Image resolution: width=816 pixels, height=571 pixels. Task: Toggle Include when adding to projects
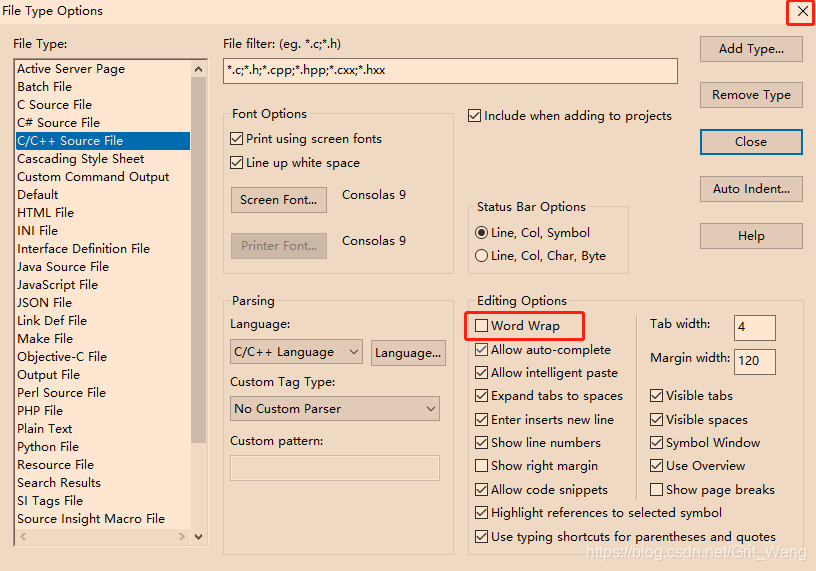tap(474, 116)
